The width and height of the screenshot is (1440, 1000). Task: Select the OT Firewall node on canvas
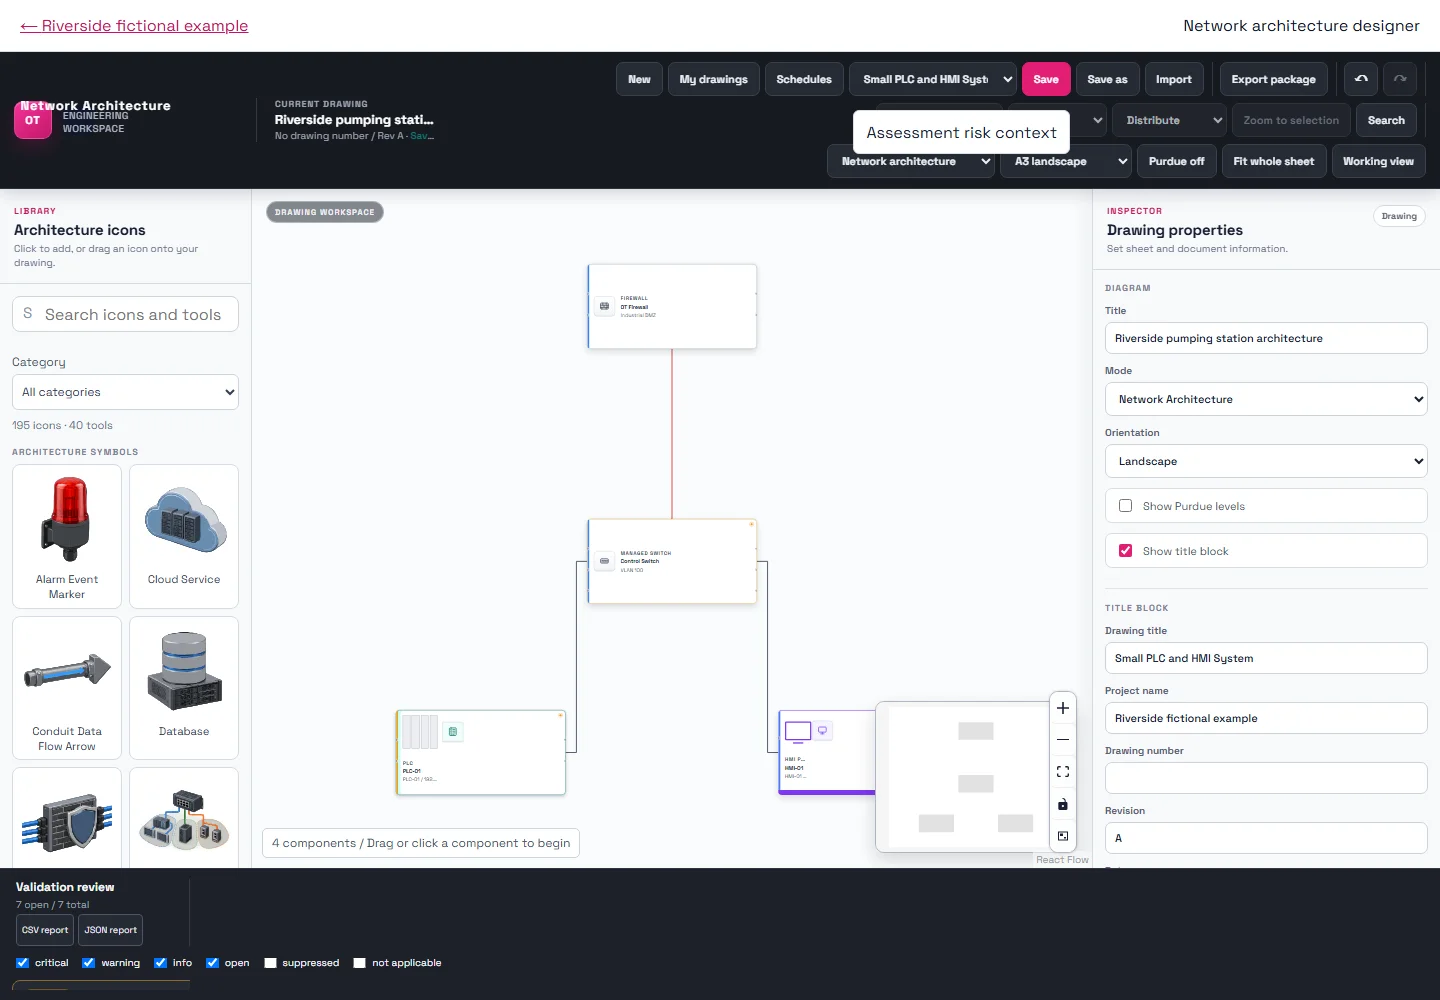(672, 306)
